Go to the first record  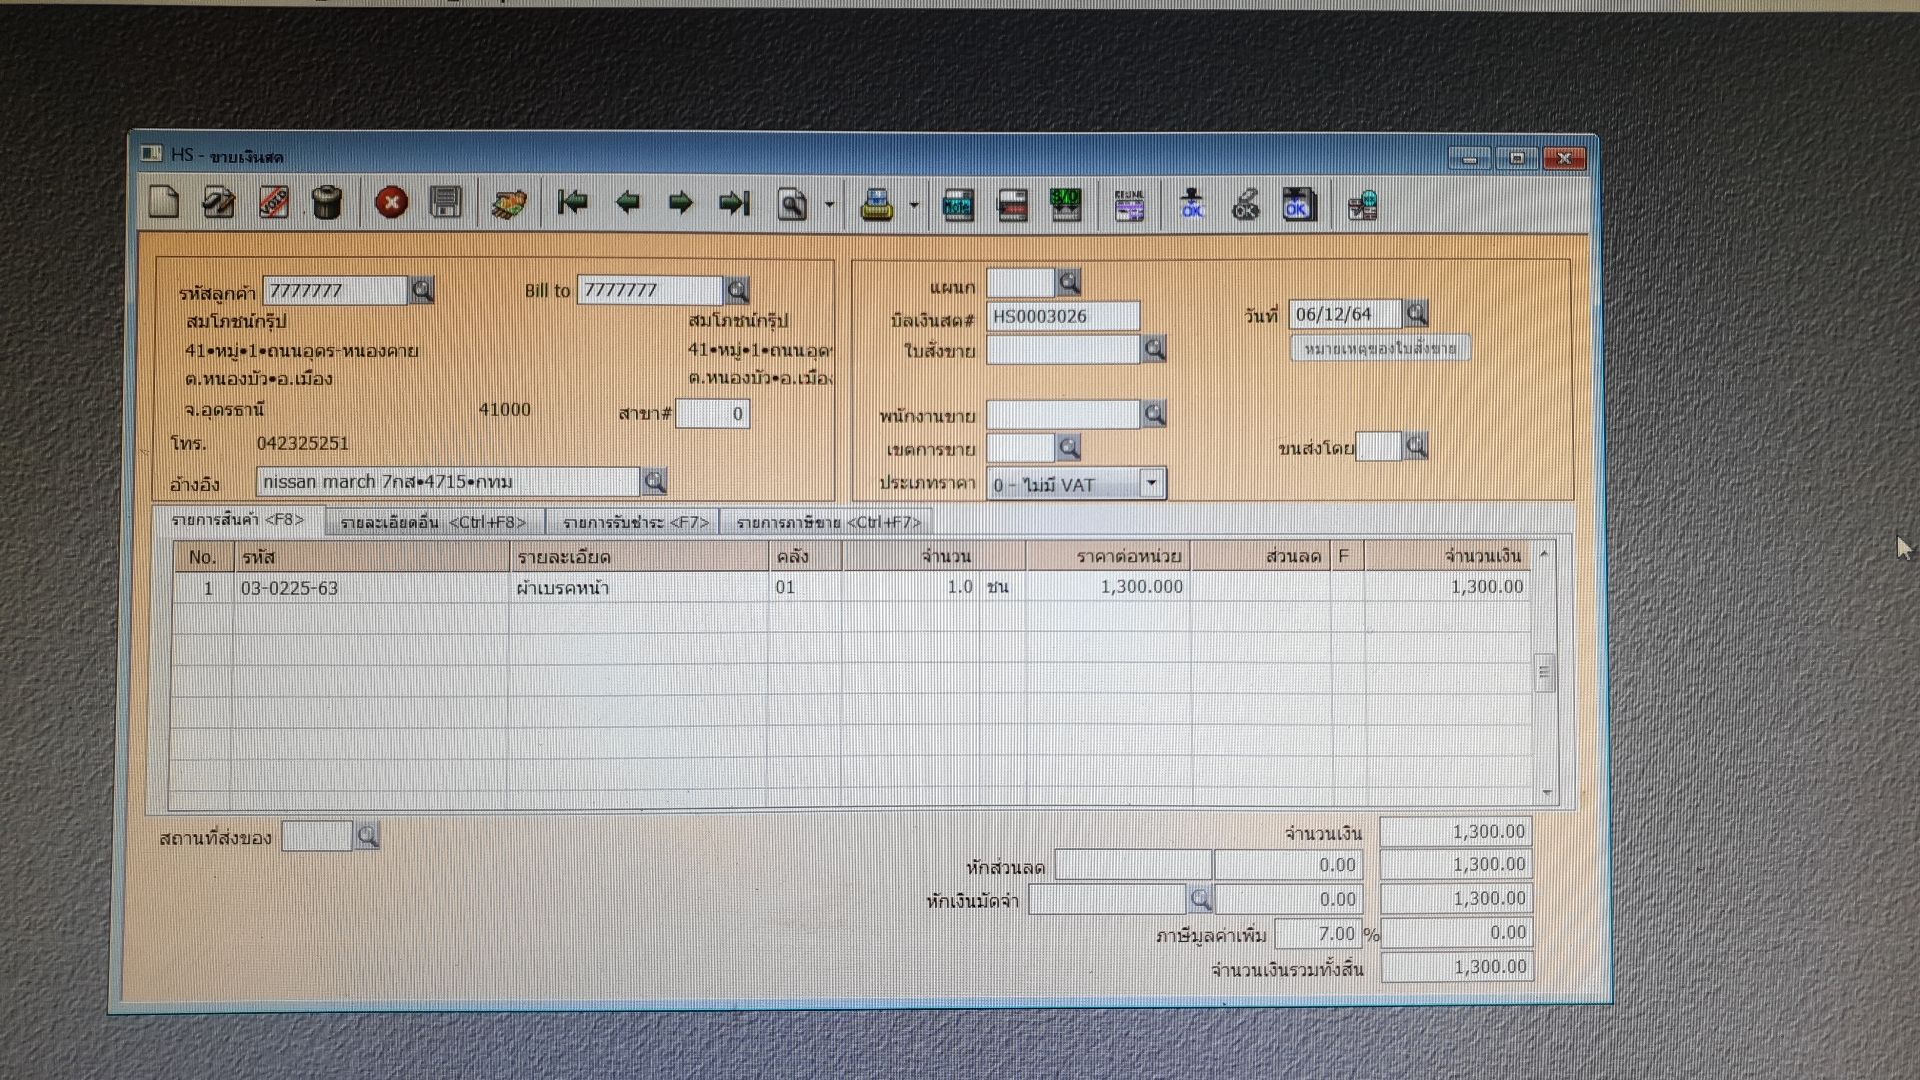pos(573,203)
